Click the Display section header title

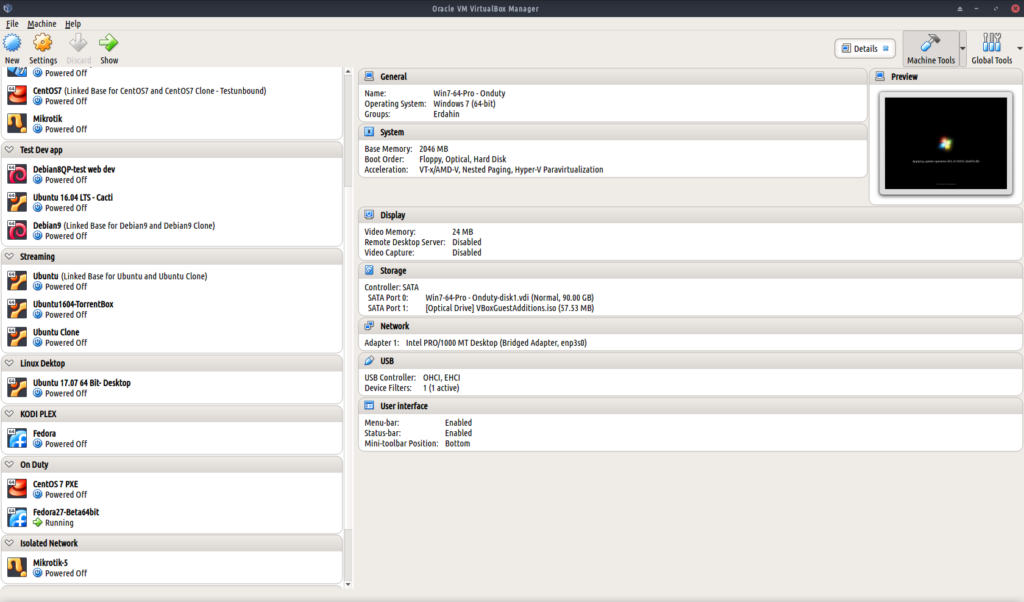[x=392, y=215]
